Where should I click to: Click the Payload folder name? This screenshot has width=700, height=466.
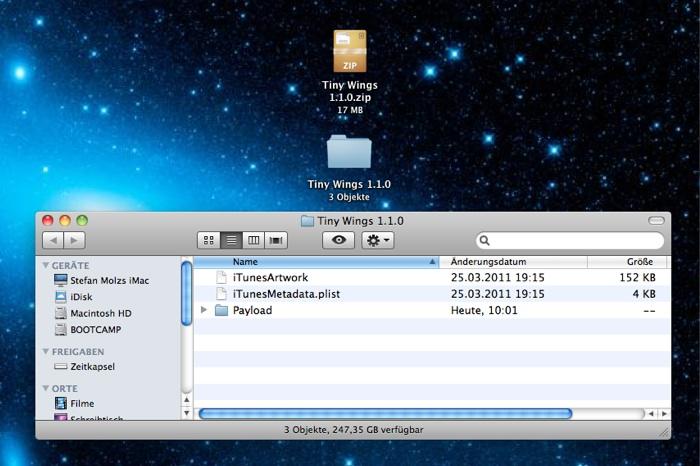tap(252, 310)
